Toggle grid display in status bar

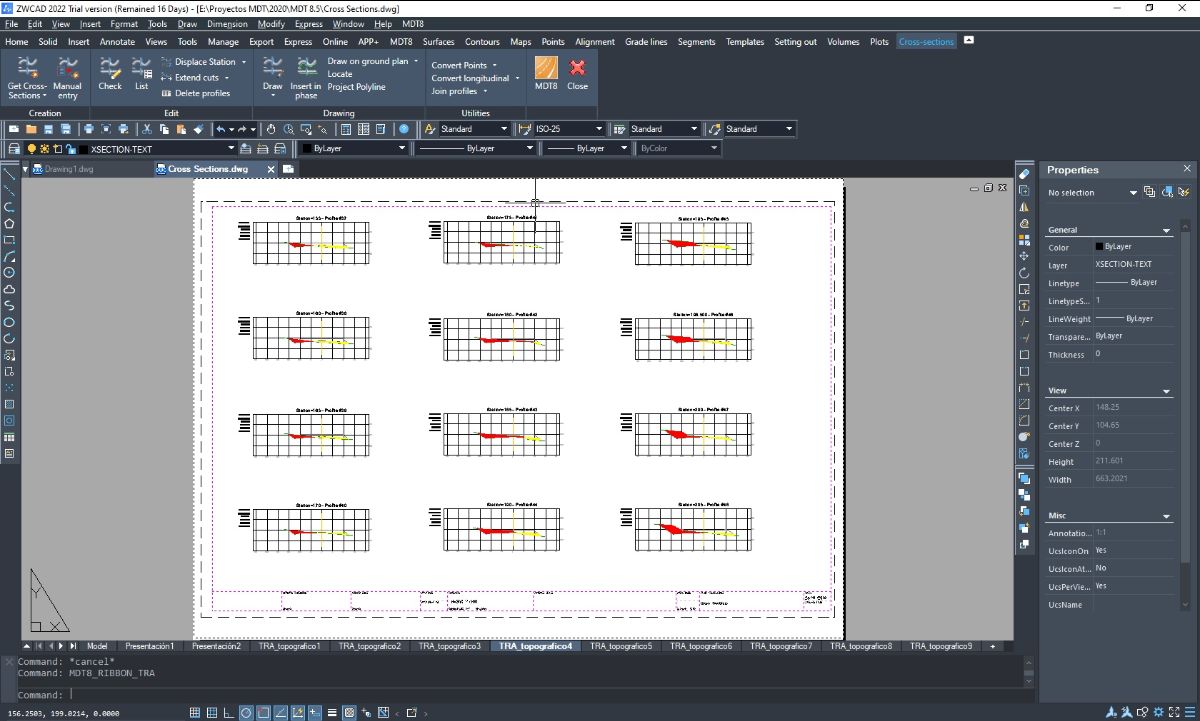click(212, 713)
